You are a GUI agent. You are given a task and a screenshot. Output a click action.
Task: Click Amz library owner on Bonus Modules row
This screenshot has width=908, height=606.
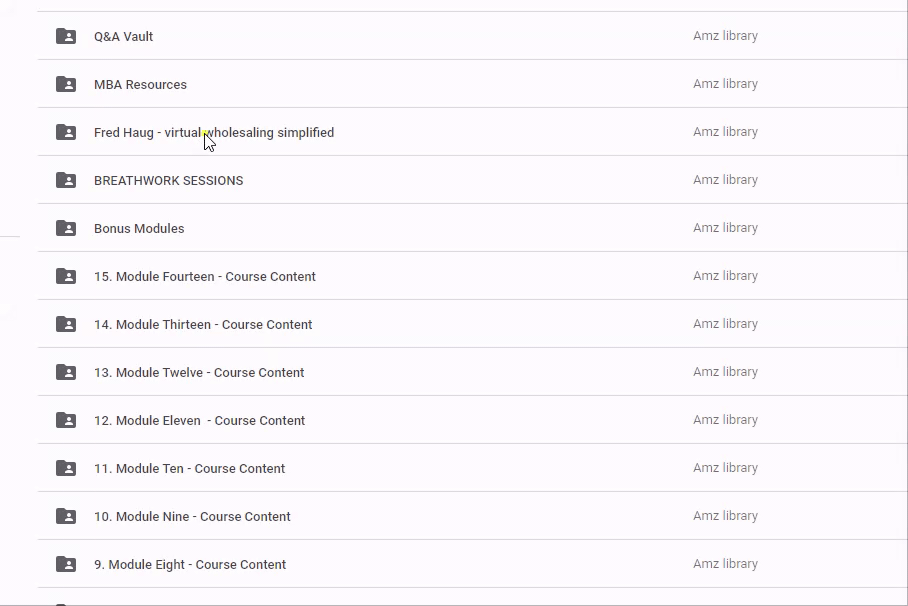click(x=725, y=228)
